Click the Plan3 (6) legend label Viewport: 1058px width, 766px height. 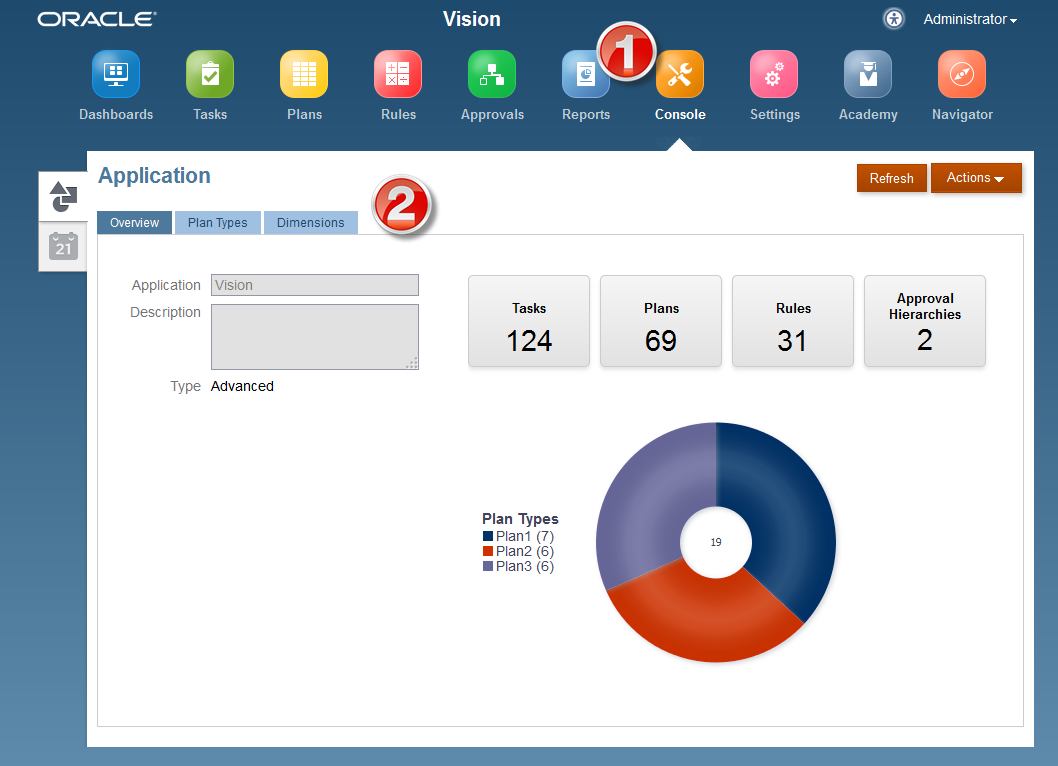(x=525, y=566)
